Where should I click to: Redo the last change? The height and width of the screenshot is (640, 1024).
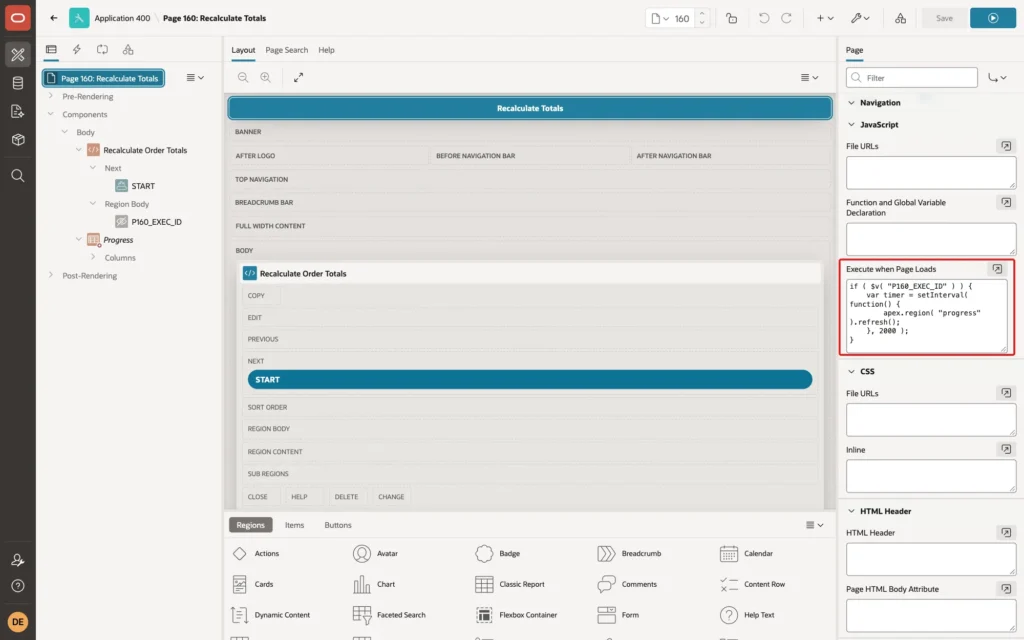[786, 18]
